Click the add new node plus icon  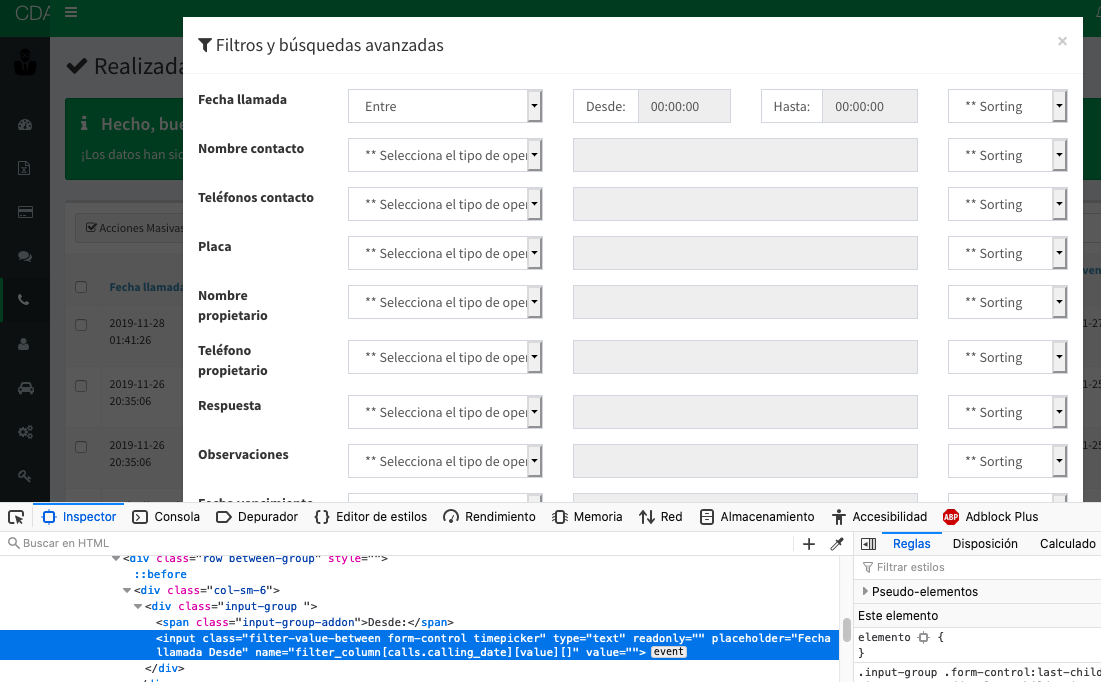click(x=809, y=544)
